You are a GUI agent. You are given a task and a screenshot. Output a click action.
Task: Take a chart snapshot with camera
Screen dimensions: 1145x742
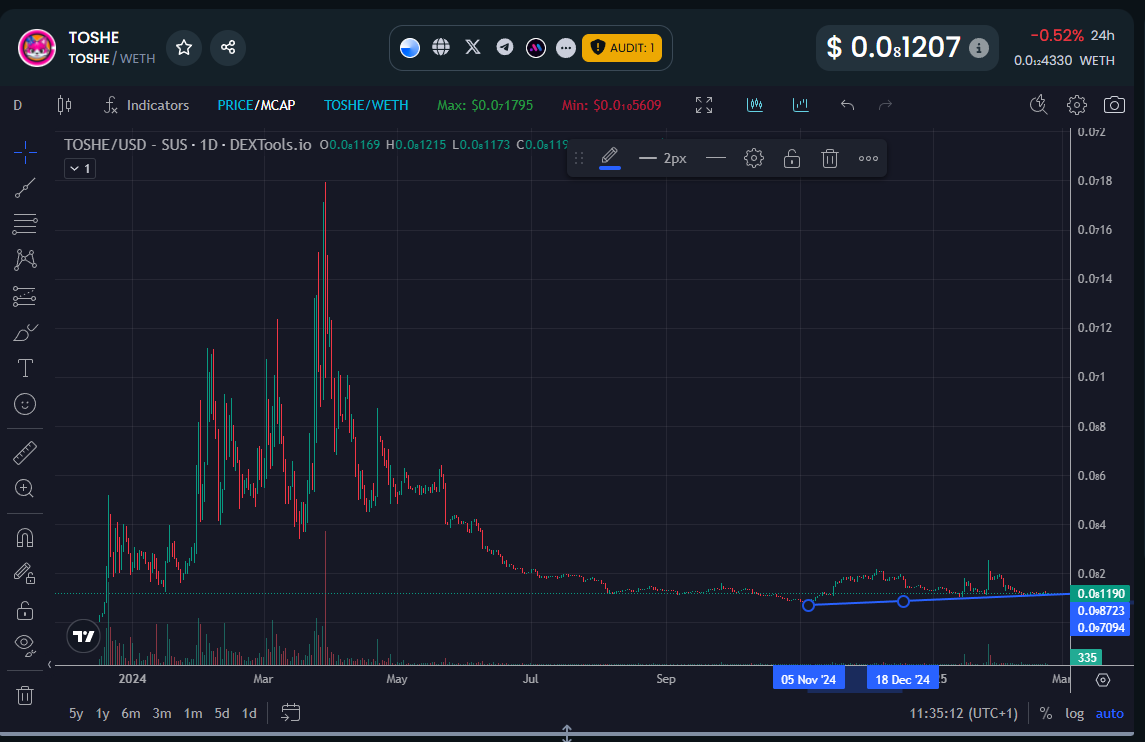[x=1114, y=105]
